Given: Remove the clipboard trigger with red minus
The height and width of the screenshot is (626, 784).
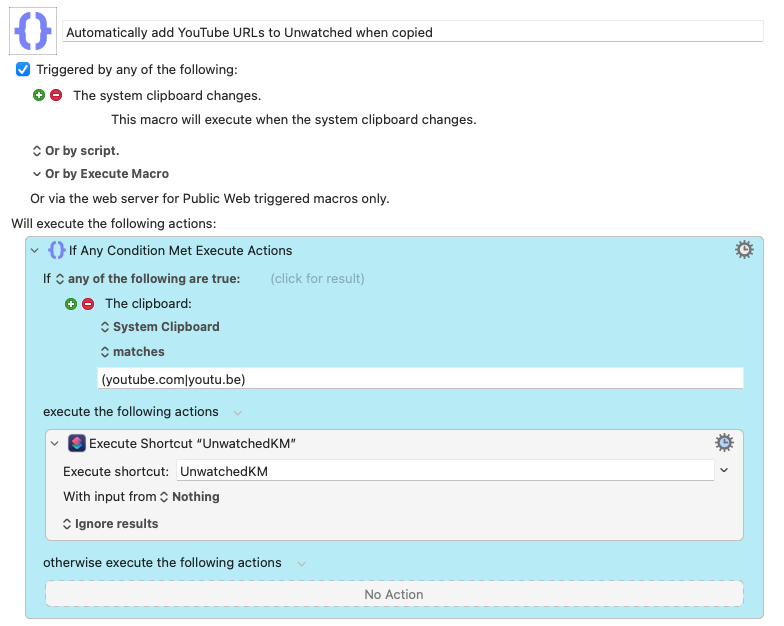Looking at the screenshot, I should tap(56, 95).
